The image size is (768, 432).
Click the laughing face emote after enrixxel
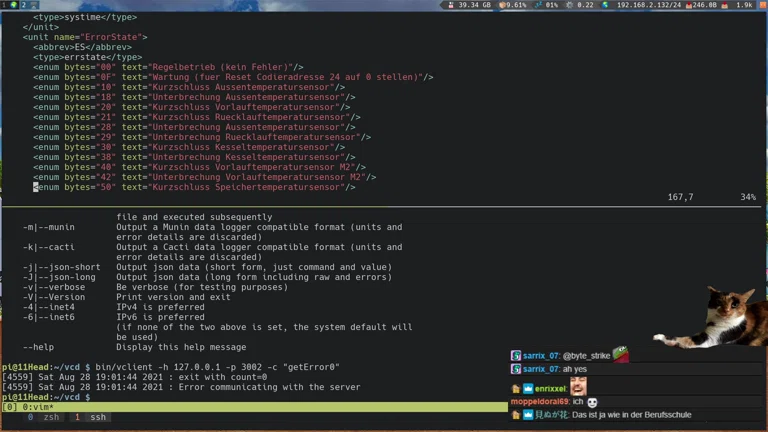578,387
